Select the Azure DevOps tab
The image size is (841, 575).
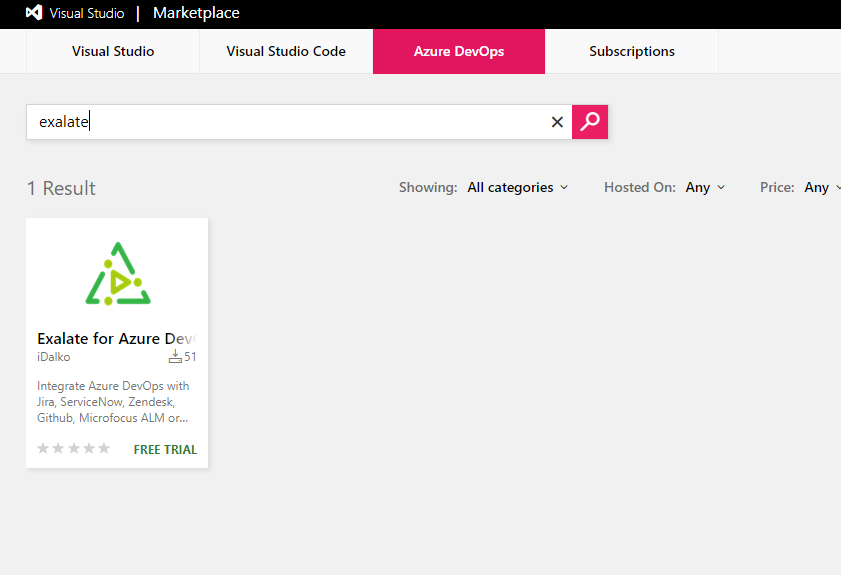click(459, 51)
